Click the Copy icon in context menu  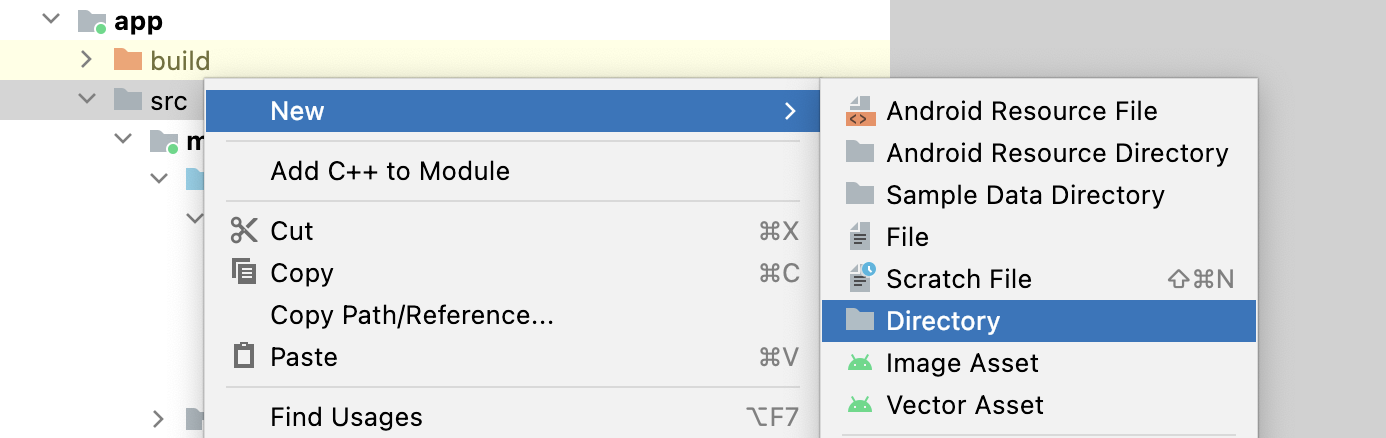click(x=244, y=272)
